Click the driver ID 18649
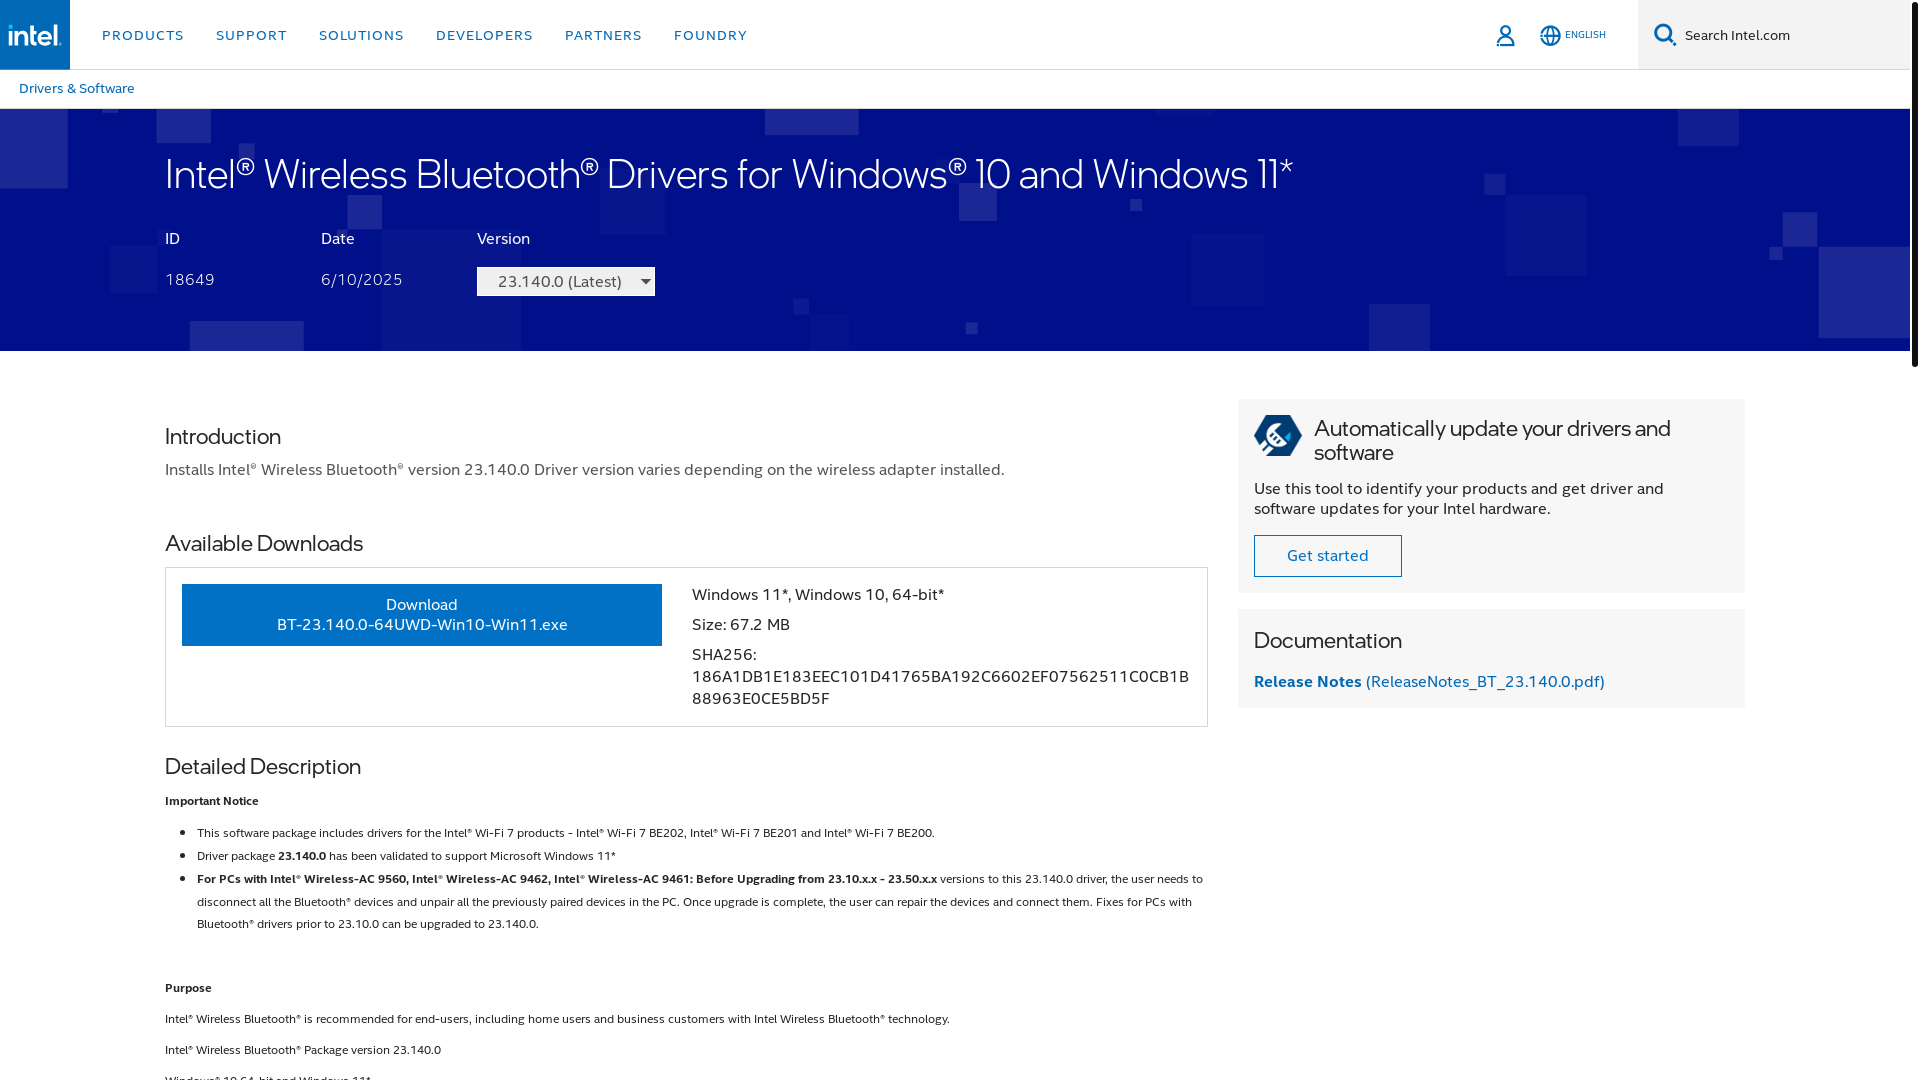The image size is (1920, 1080). pos(190,279)
